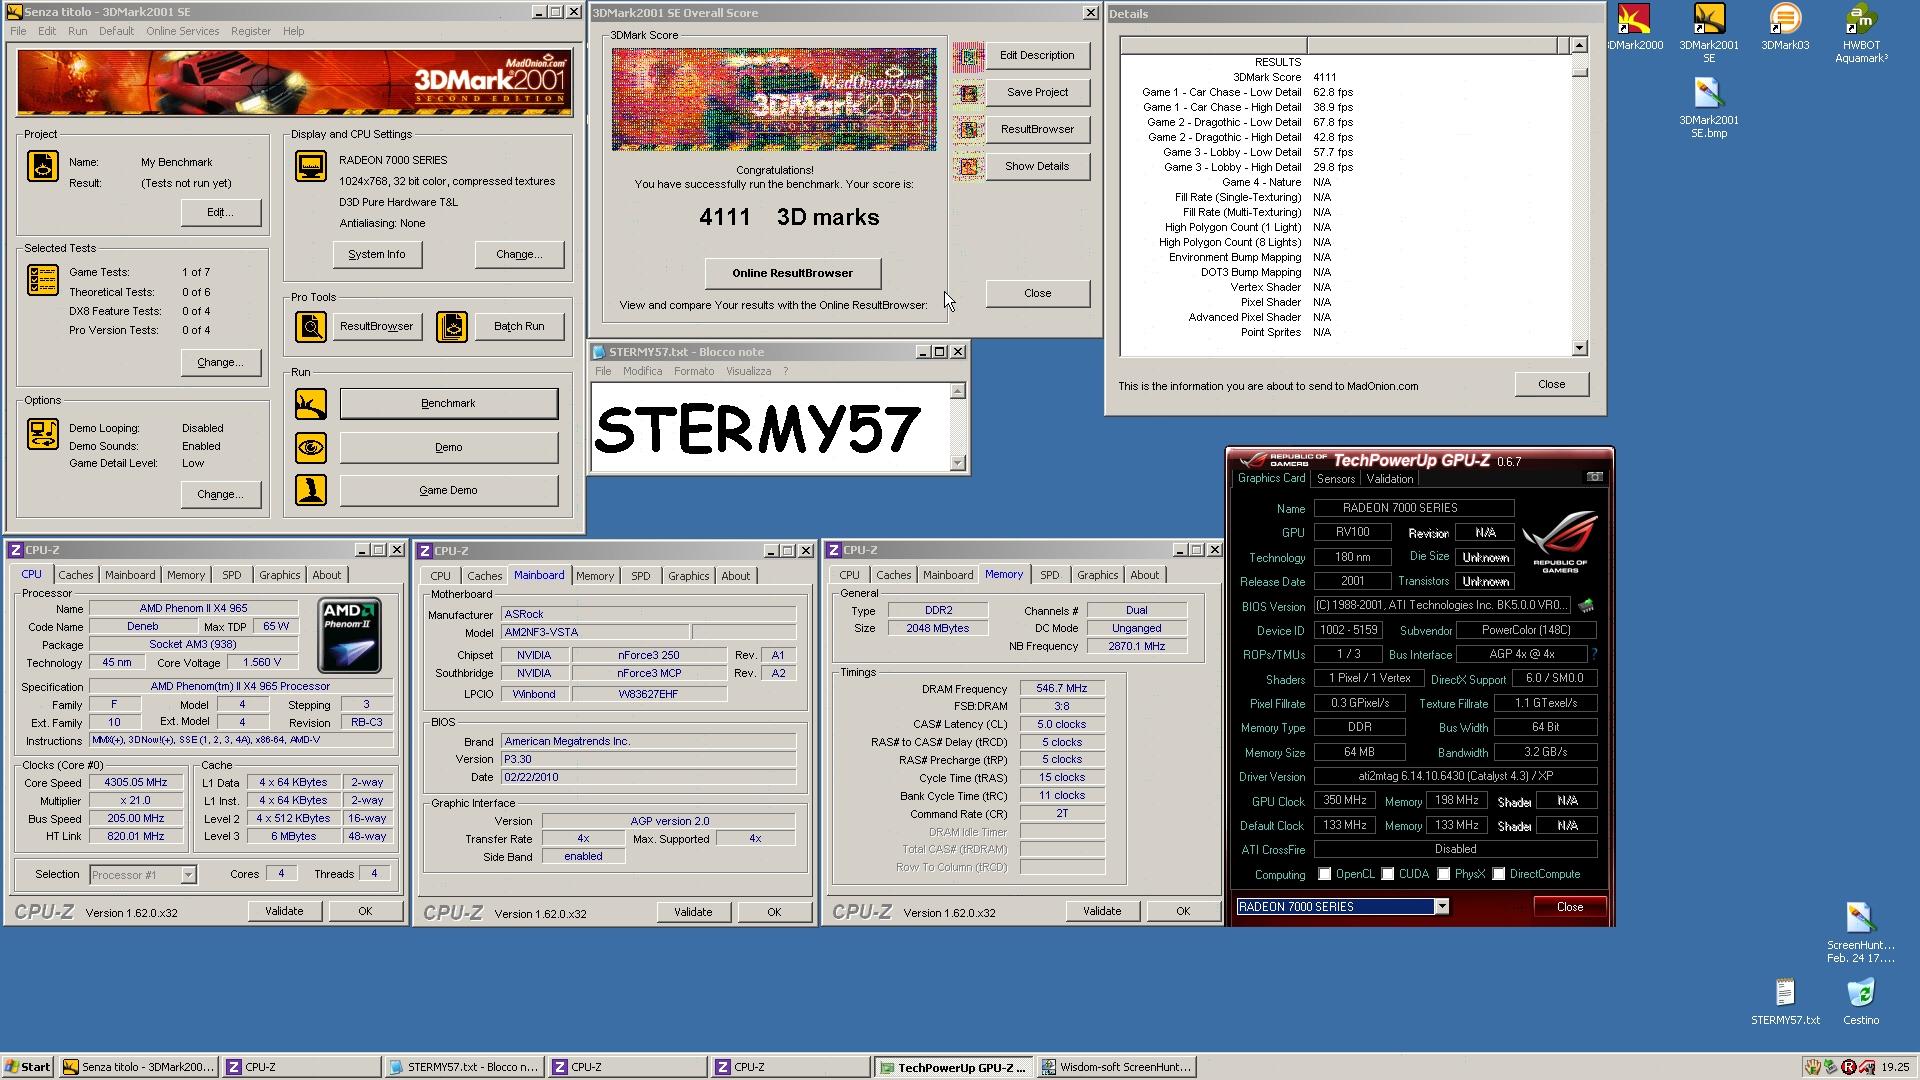1920x1080 pixels.
Task: Click scroll up arrow in Details window
Action: [1579, 45]
